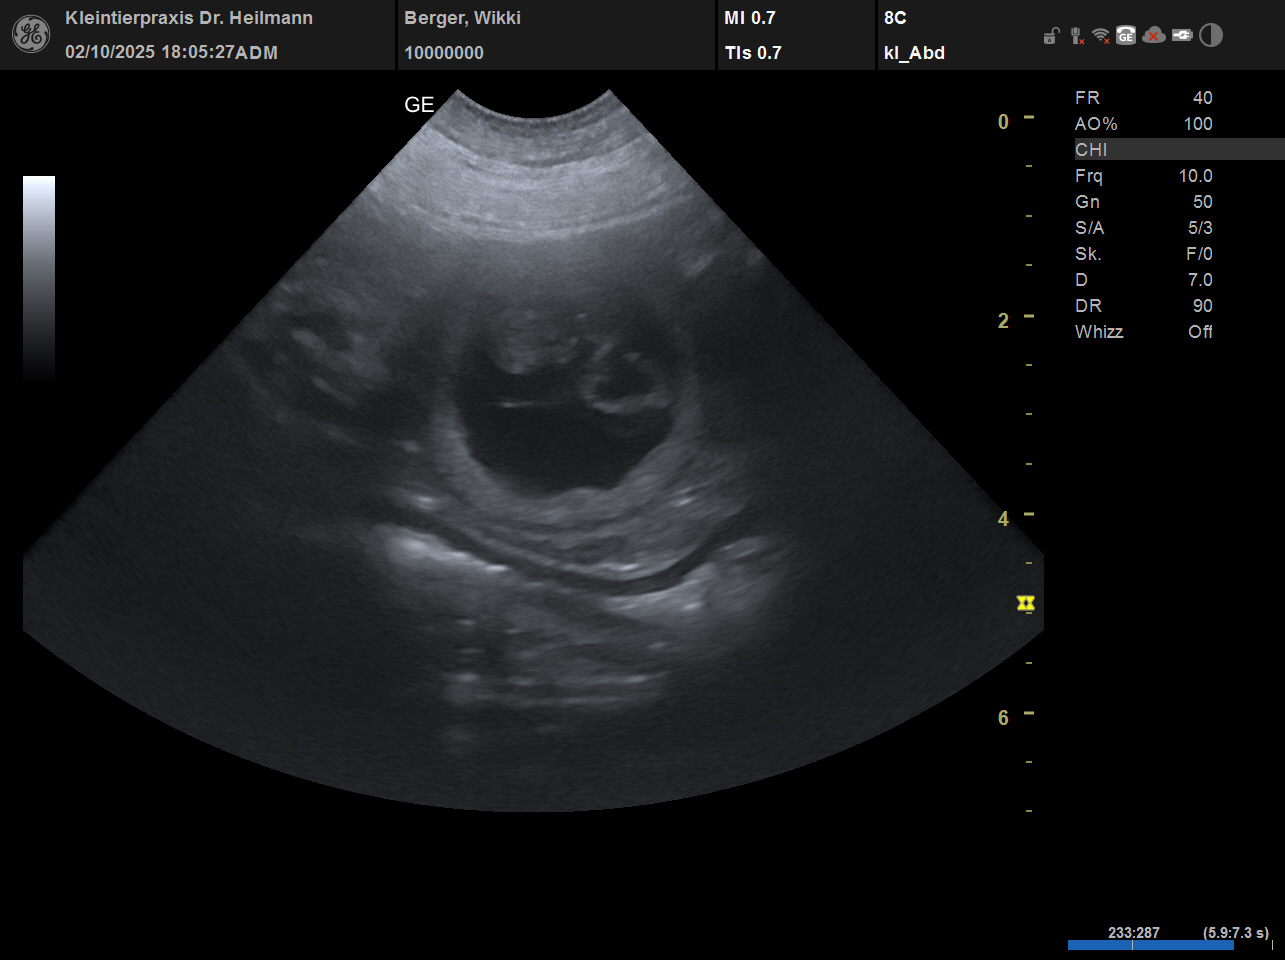Image resolution: width=1285 pixels, height=960 pixels.
Task: Click the blue cine loop progress bar
Action: click(1150, 945)
